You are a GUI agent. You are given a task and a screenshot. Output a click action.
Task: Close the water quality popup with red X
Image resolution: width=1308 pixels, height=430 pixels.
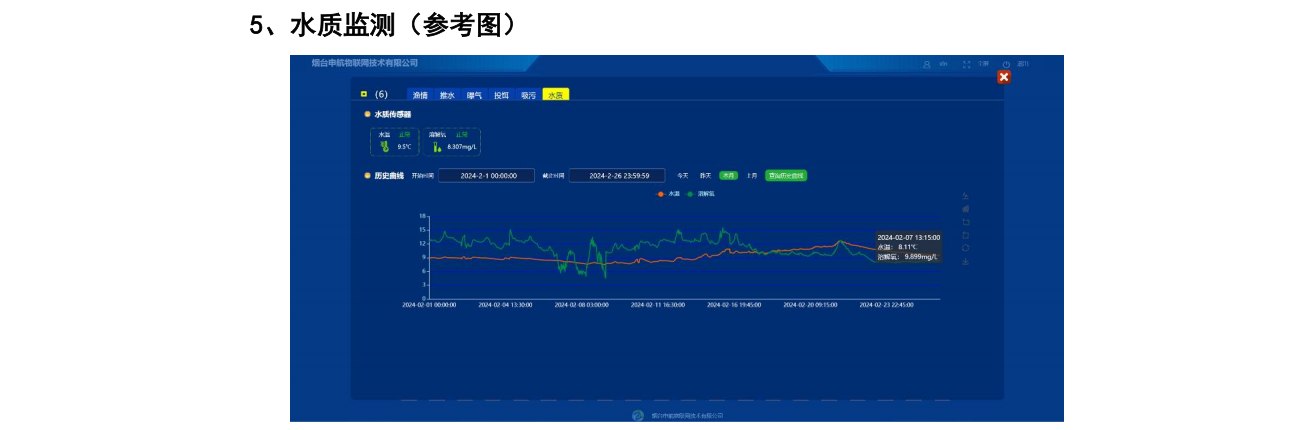click(x=1004, y=77)
